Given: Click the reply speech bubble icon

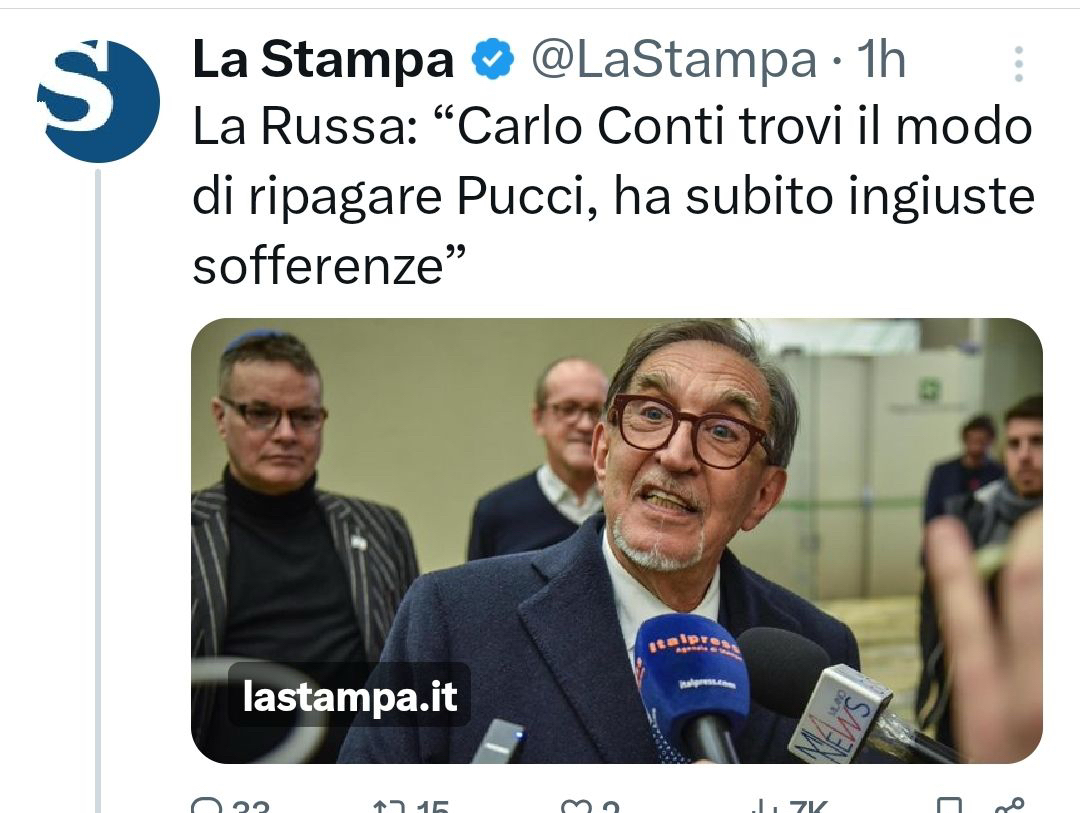Looking at the screenshot, I should 206,806.
